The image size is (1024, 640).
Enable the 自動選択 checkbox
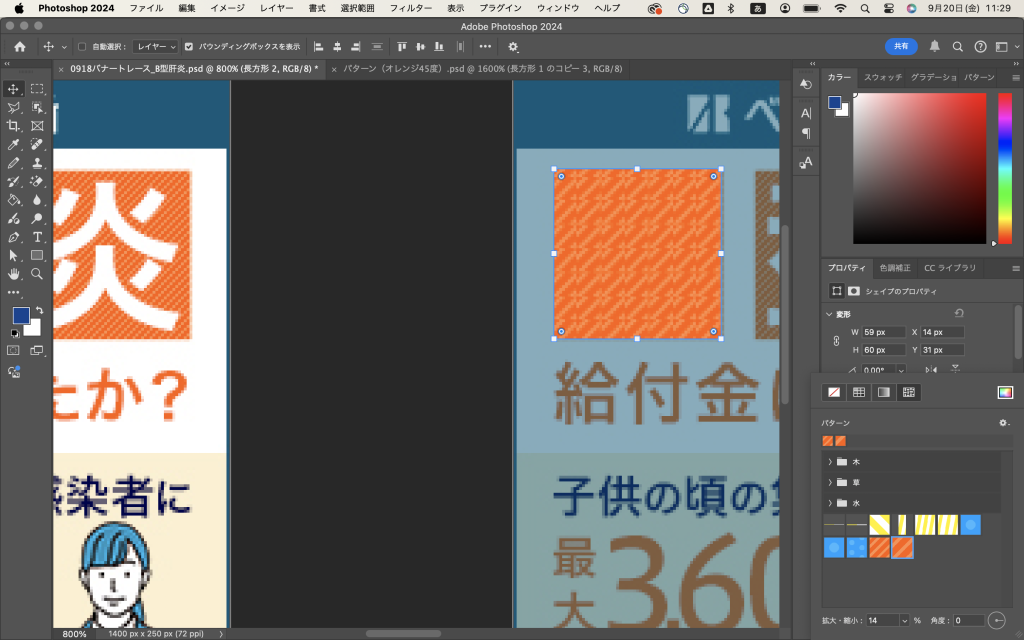pos(82,46)
